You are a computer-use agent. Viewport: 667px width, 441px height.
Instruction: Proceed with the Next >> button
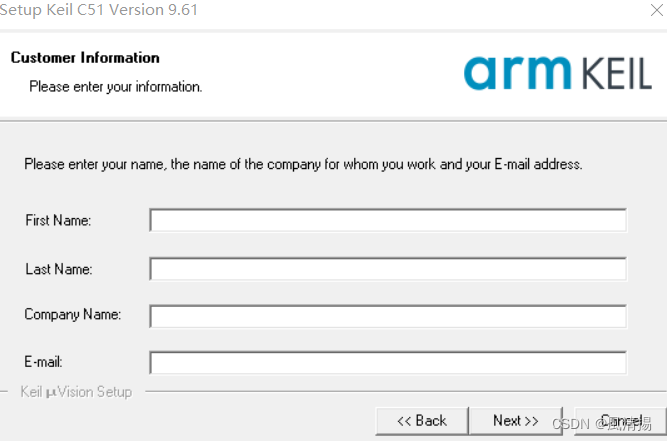(516, 421)
